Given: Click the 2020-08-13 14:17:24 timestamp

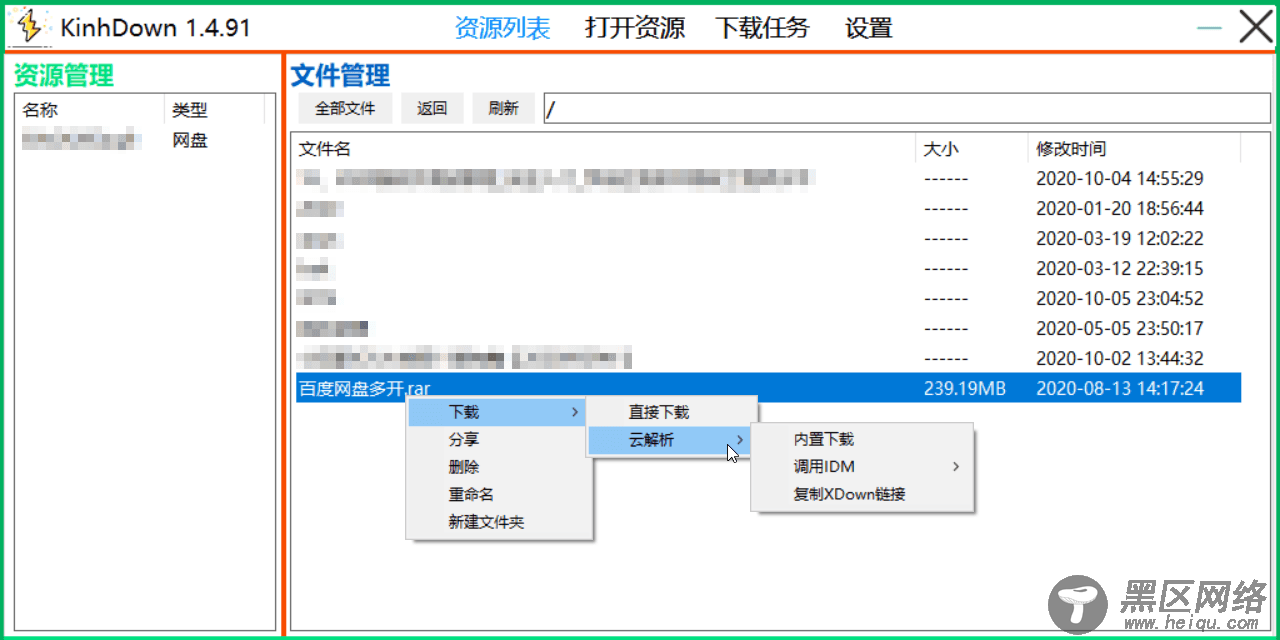Looking at the screenshot, I should pyautogui.click(x=1119, y=388).
